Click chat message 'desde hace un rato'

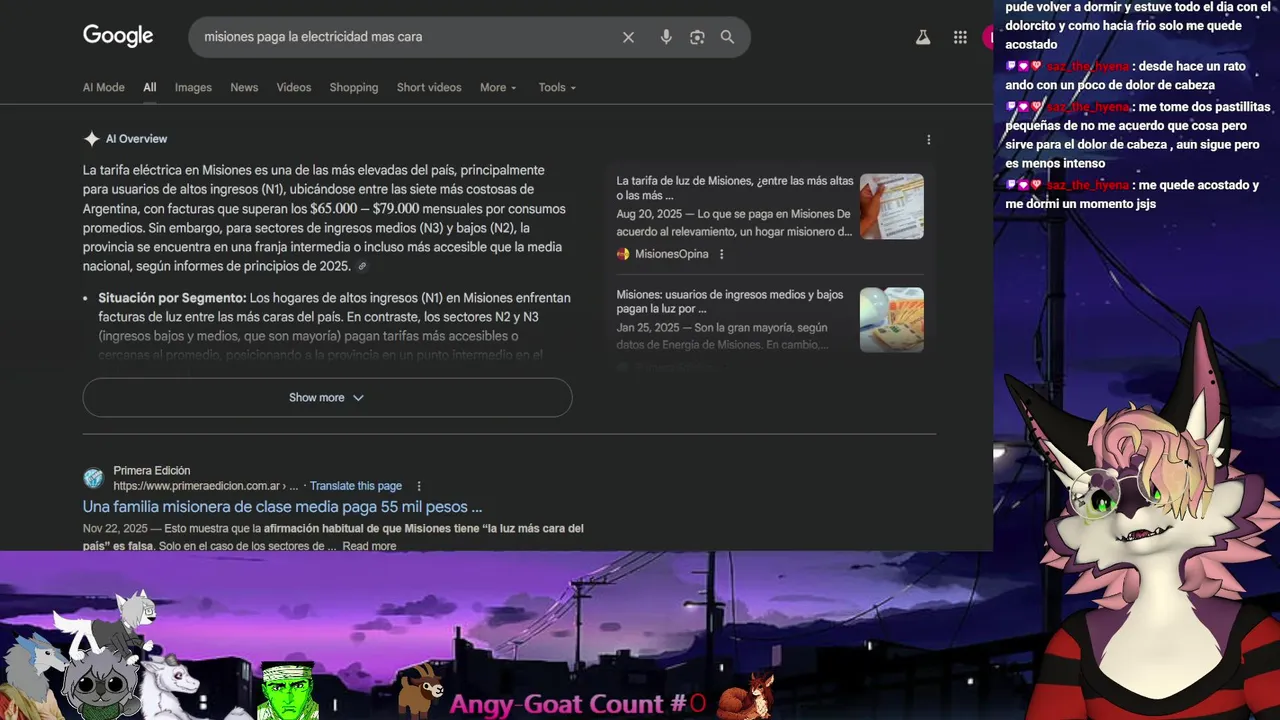point(1128,75)
